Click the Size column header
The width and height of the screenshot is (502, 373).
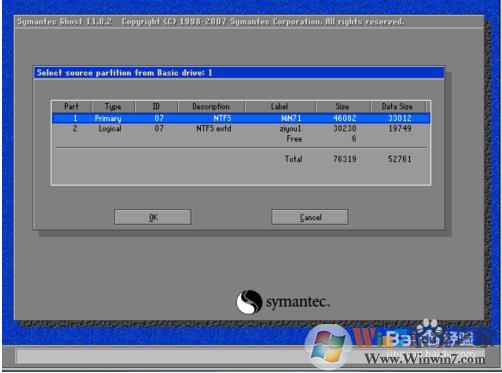[x=342, y=107]
